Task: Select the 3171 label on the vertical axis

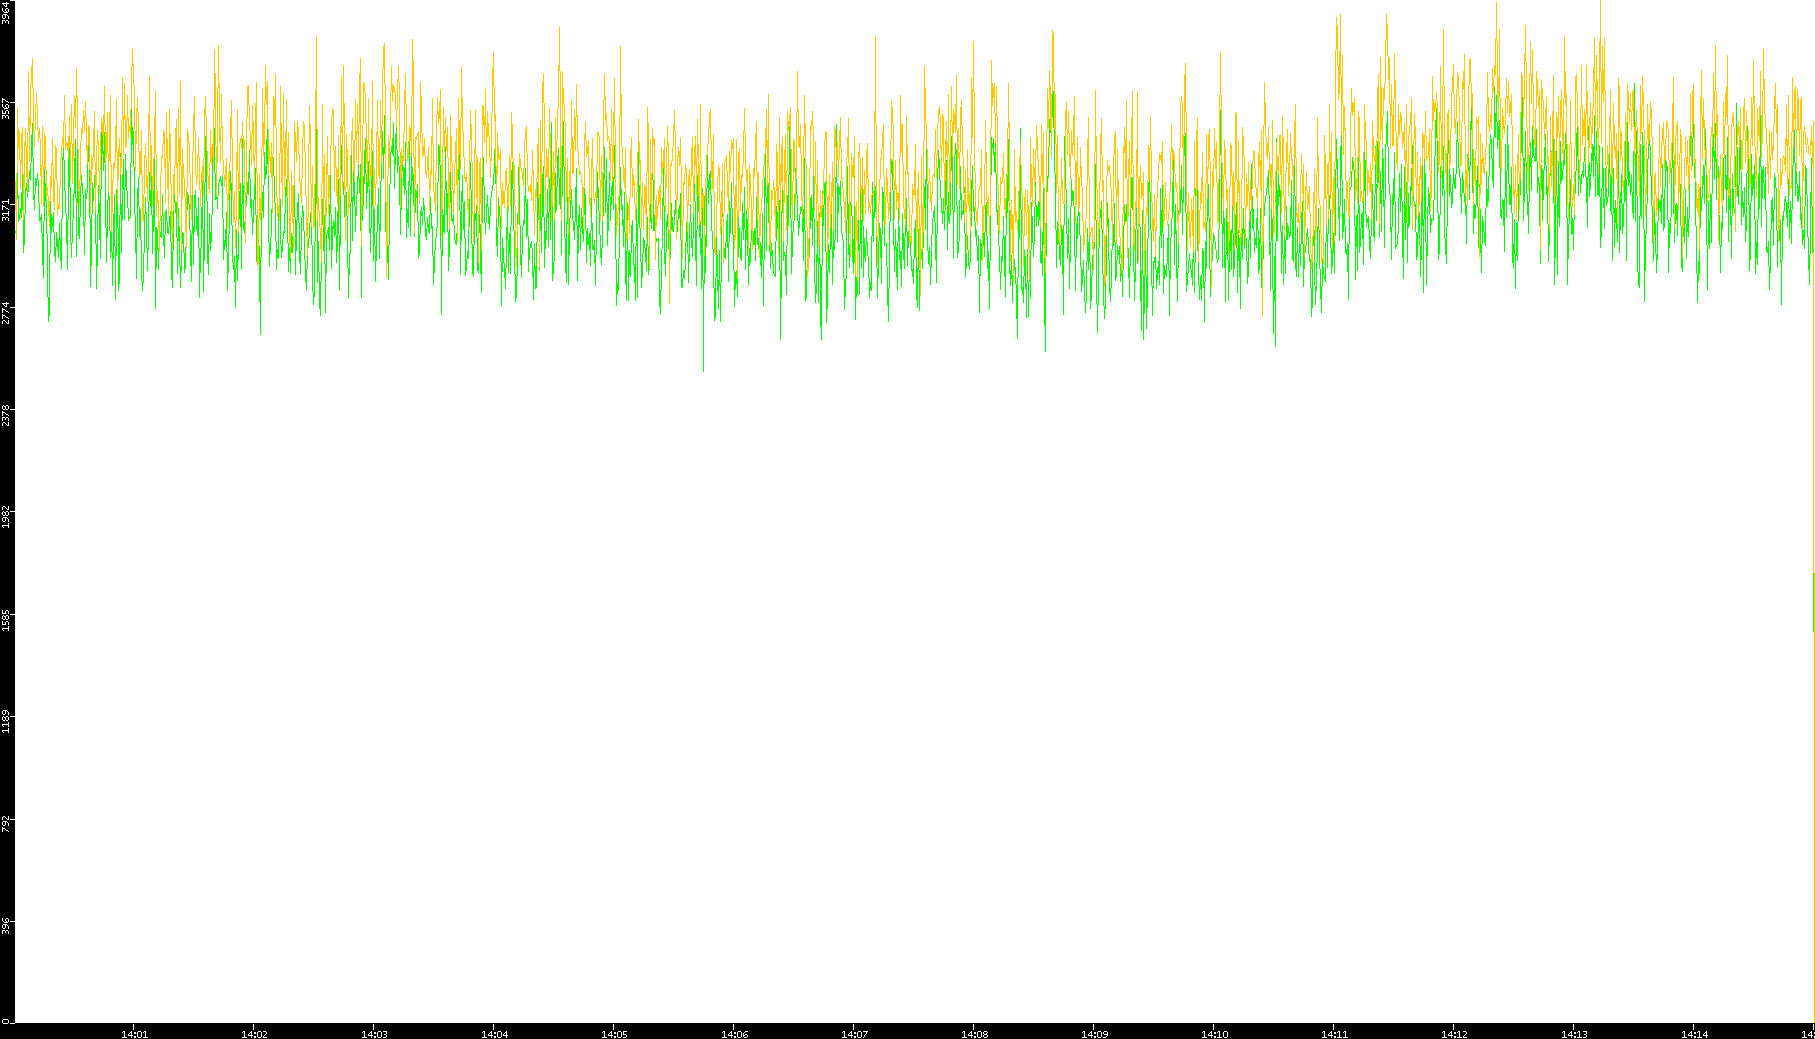Action: tap(7, 209)
